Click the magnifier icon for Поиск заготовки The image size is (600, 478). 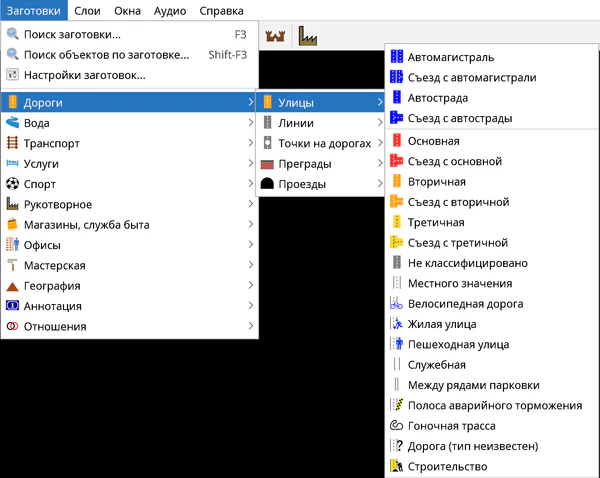click(13, 33)
